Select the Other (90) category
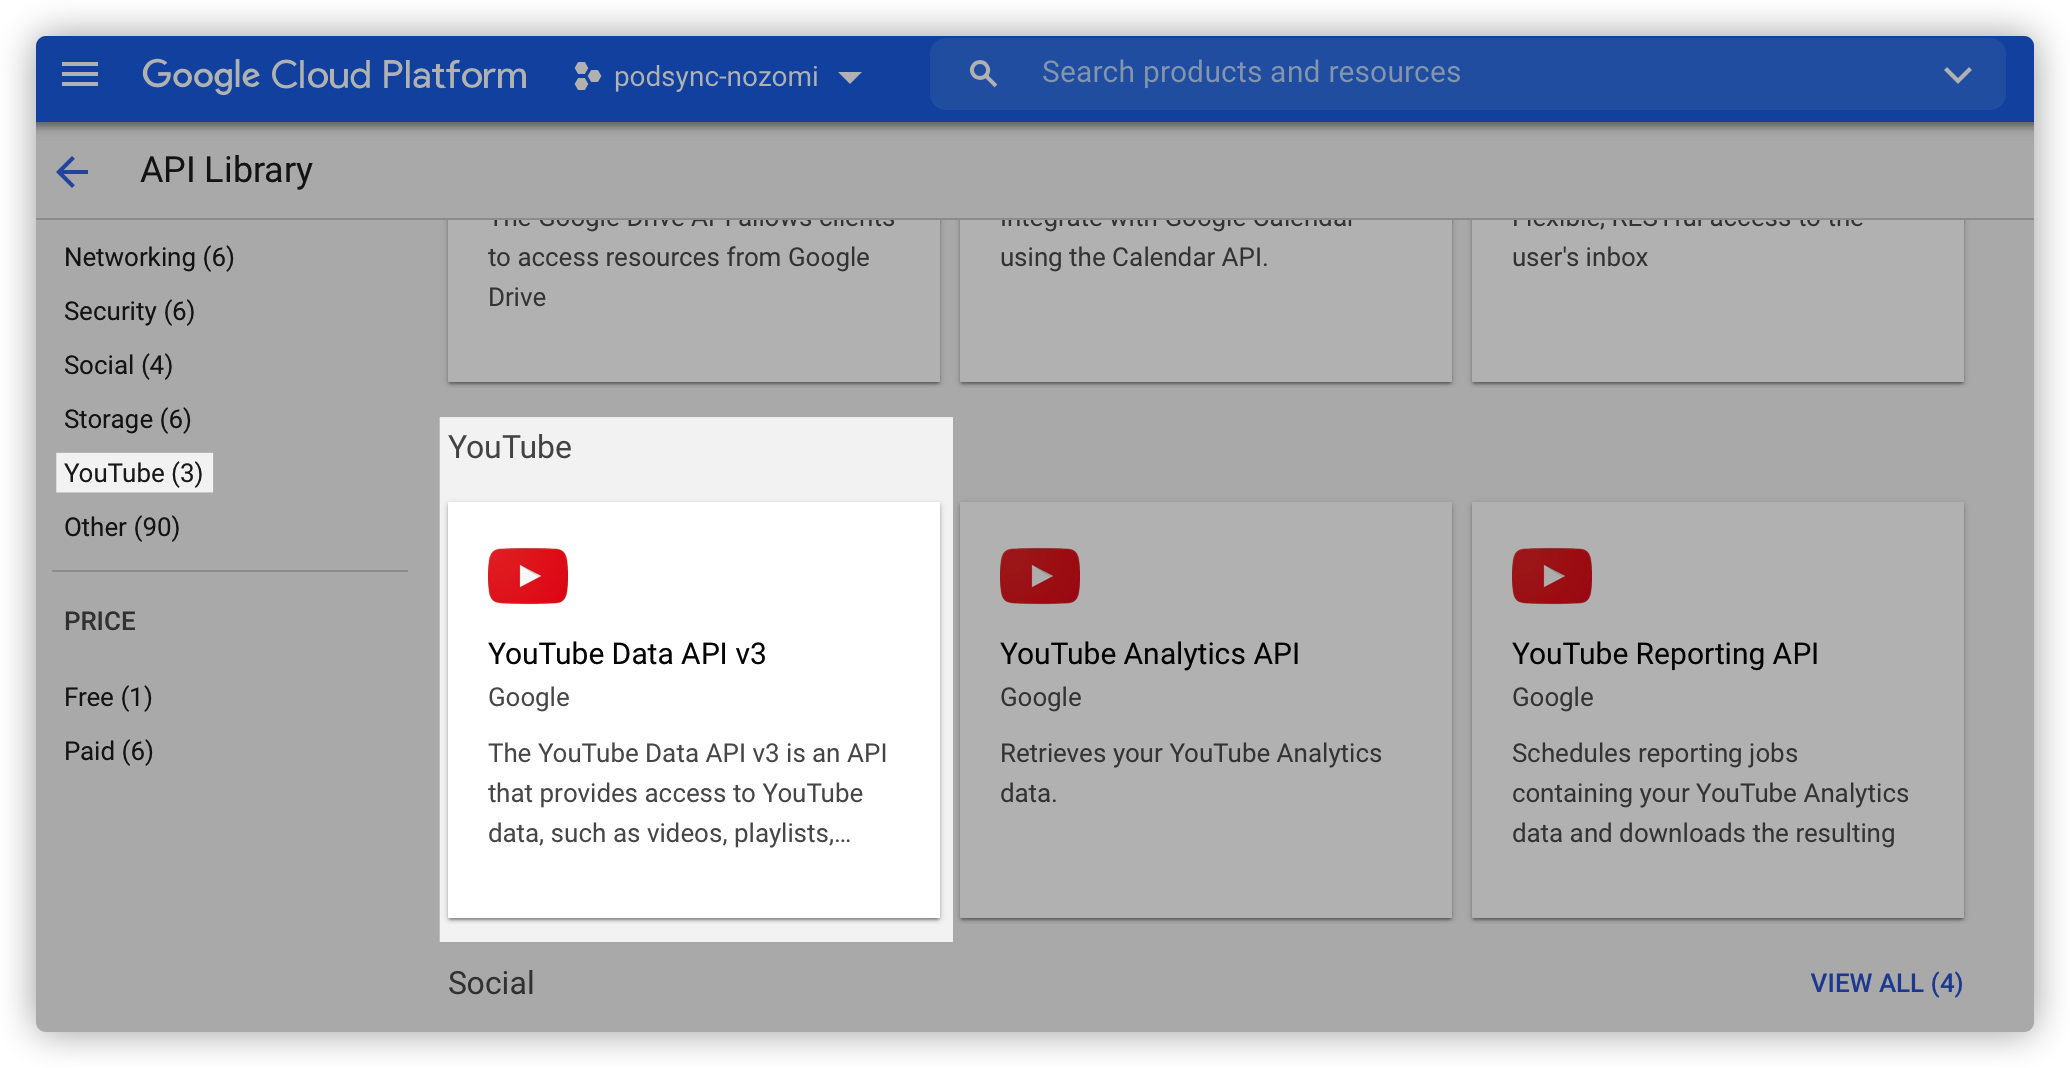The width and height of the screenshot is (2070, 1068). pyautogui.click(x=122, y=527)
